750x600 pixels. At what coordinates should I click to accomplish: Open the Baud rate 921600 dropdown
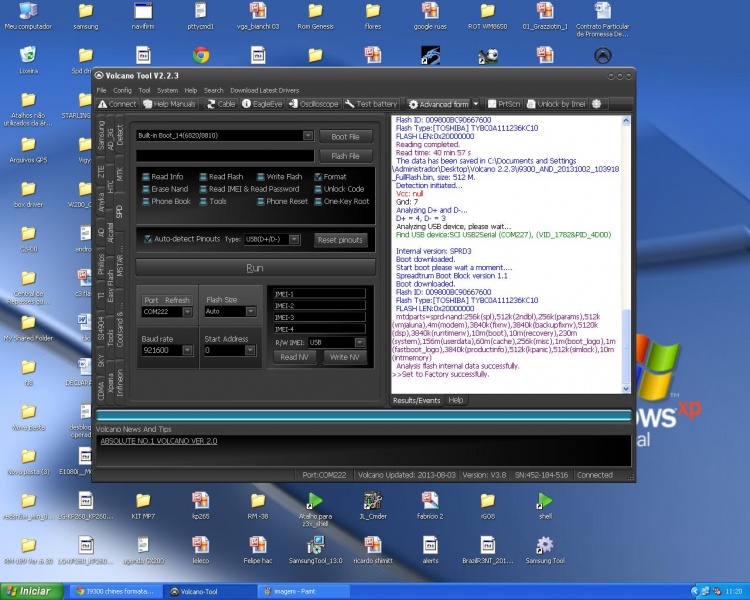tap(187, 351)
